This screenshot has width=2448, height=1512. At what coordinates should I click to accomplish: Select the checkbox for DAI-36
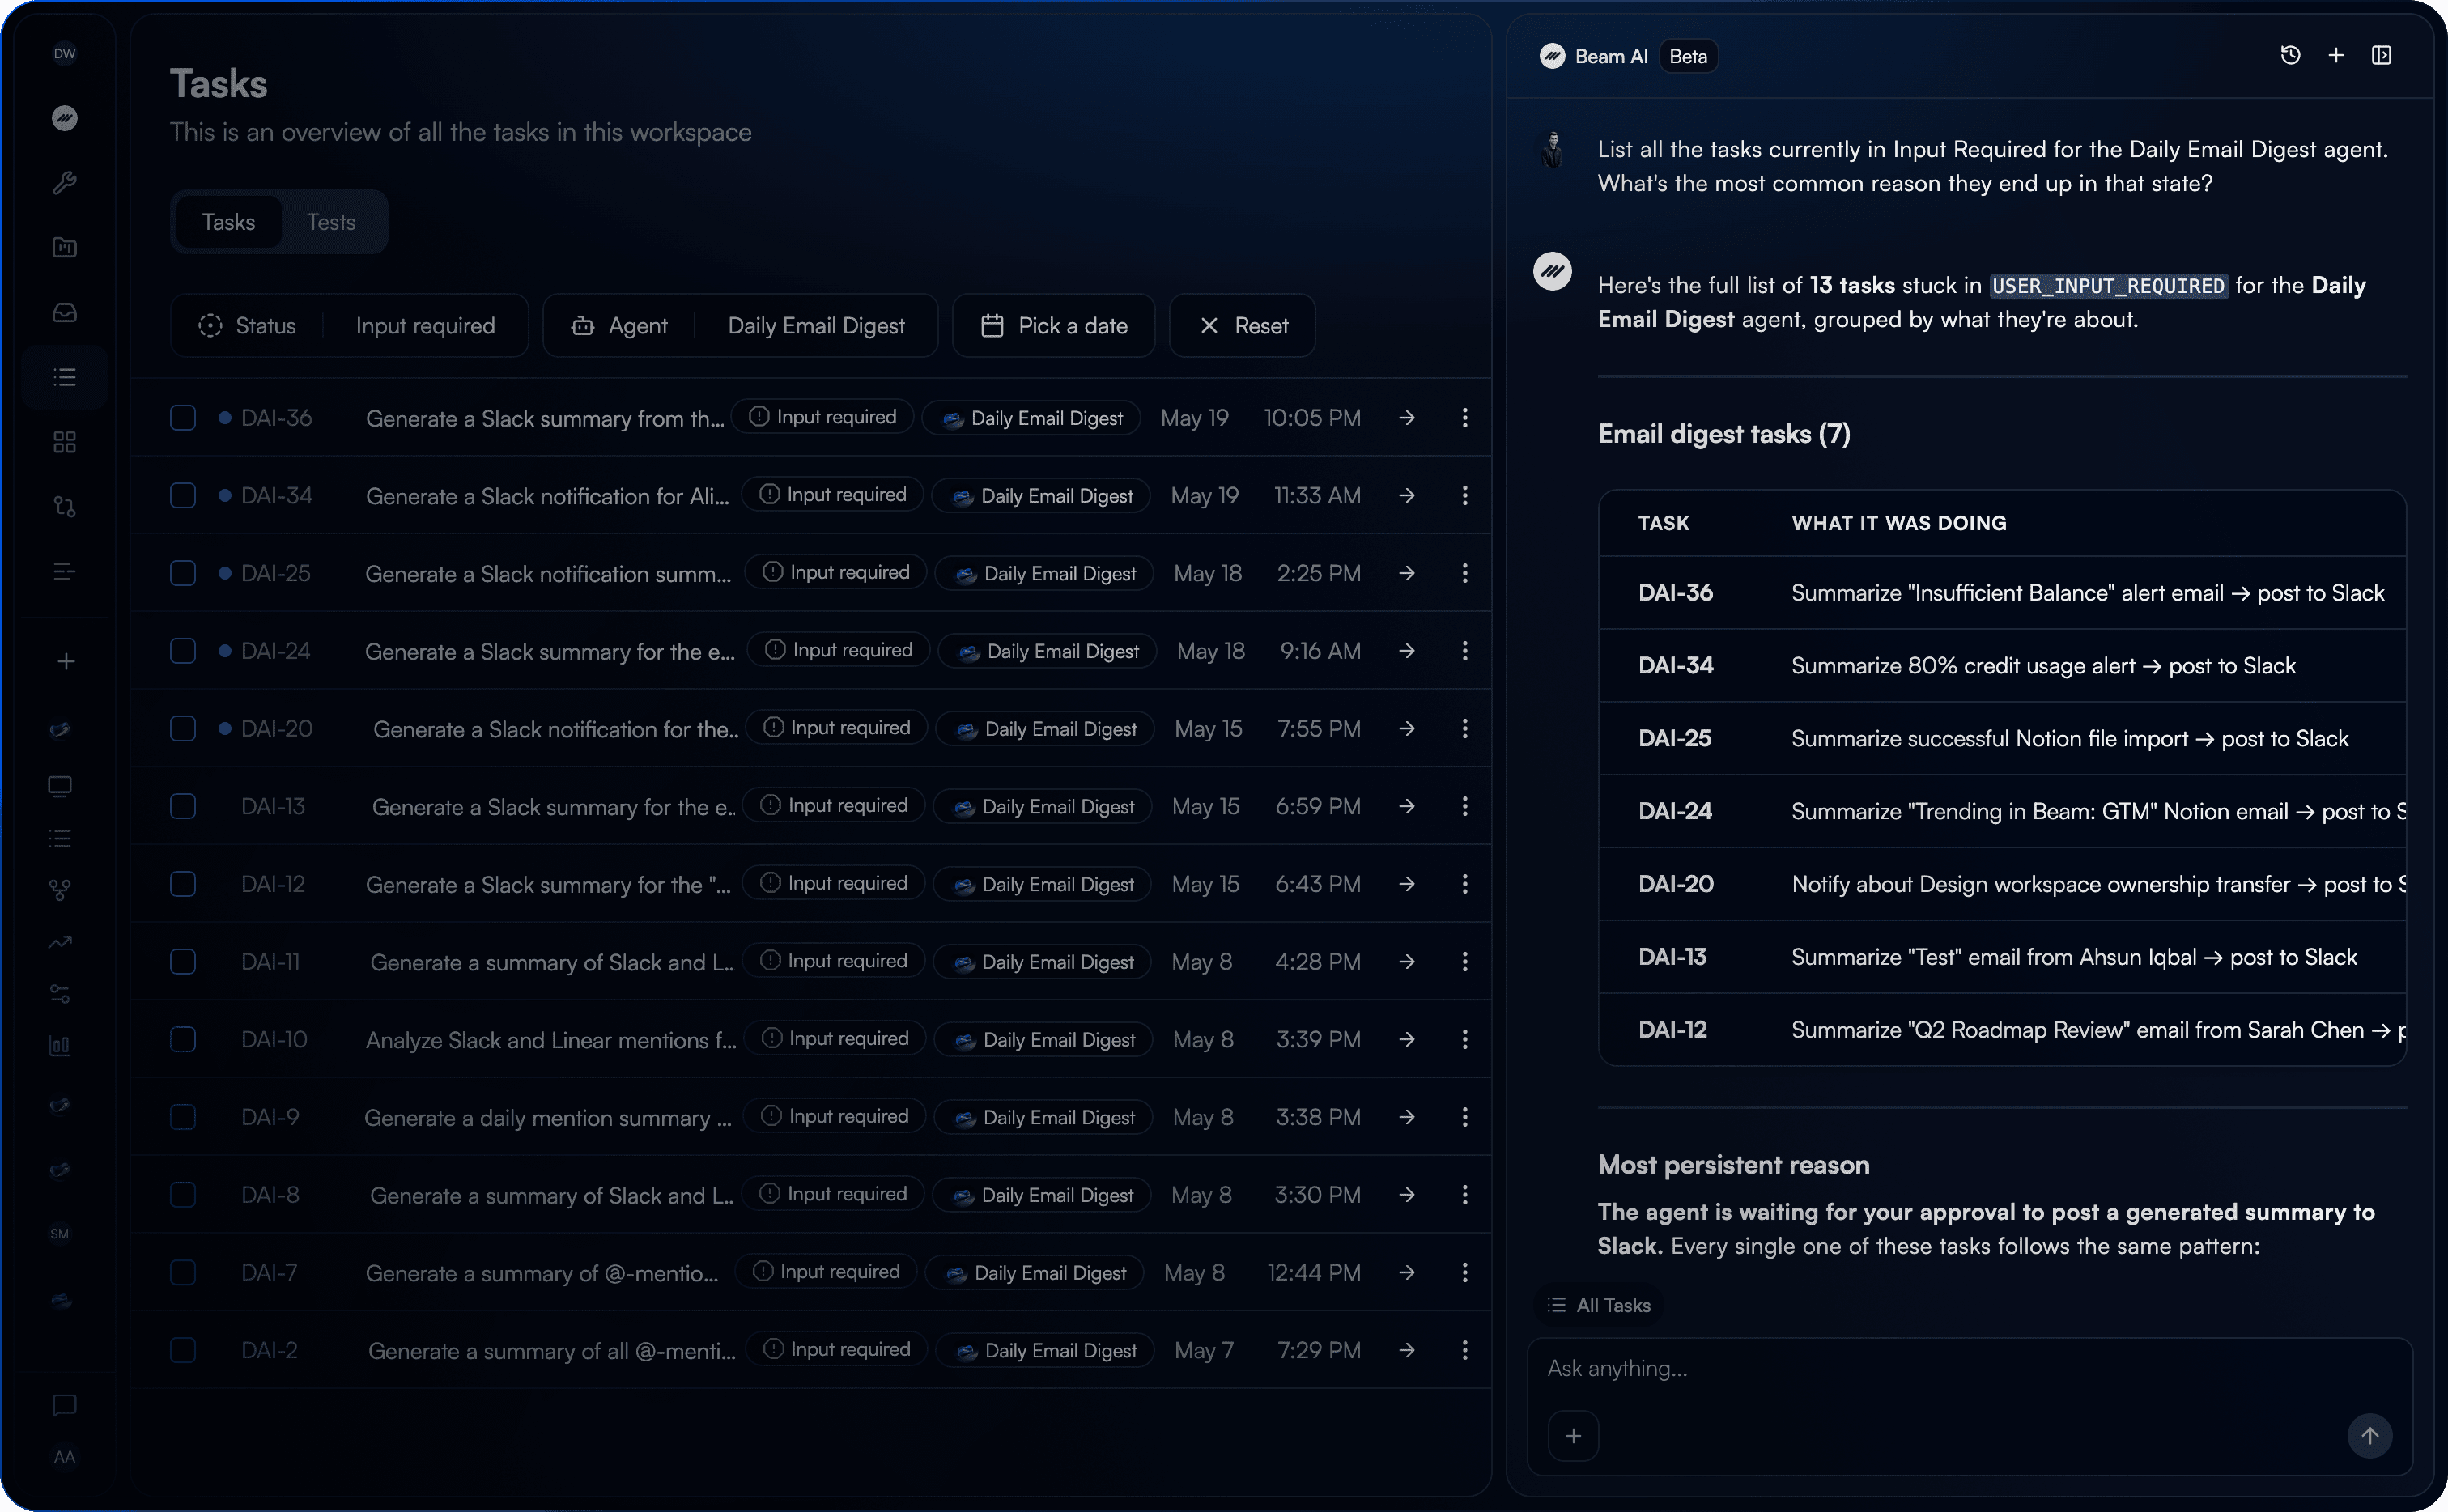pos(183,418)
